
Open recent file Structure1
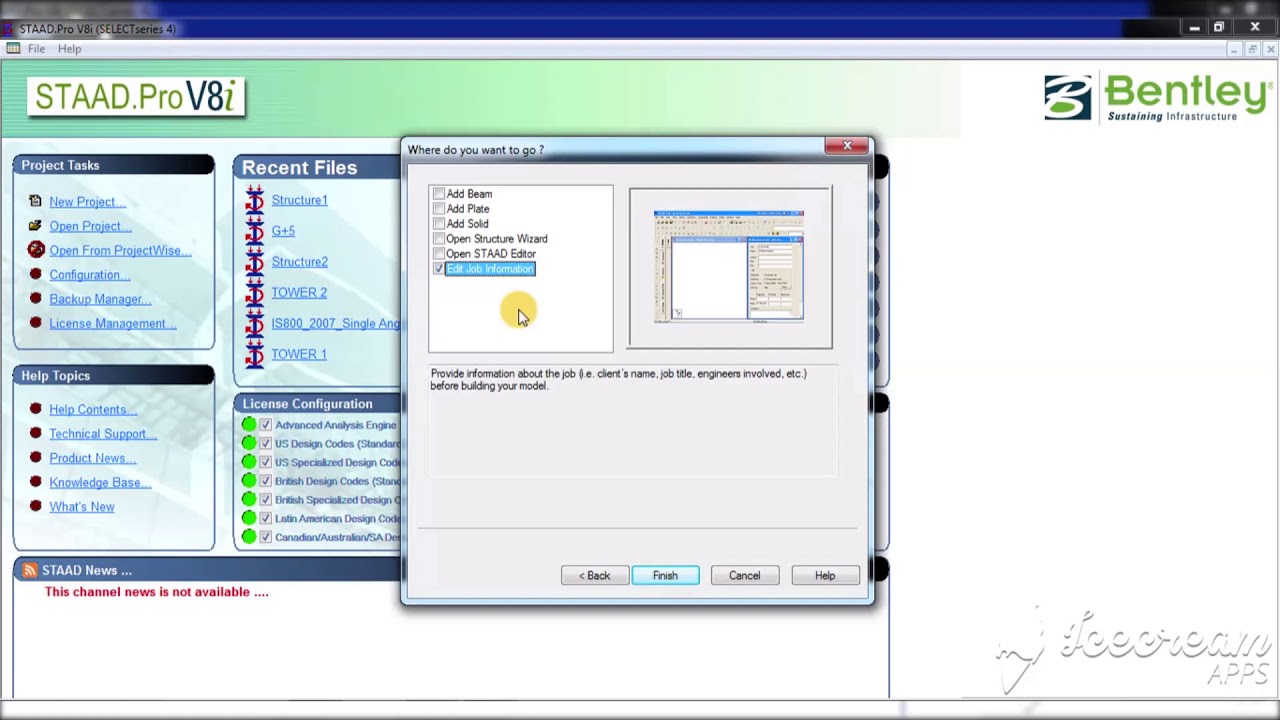click(299, 200)
